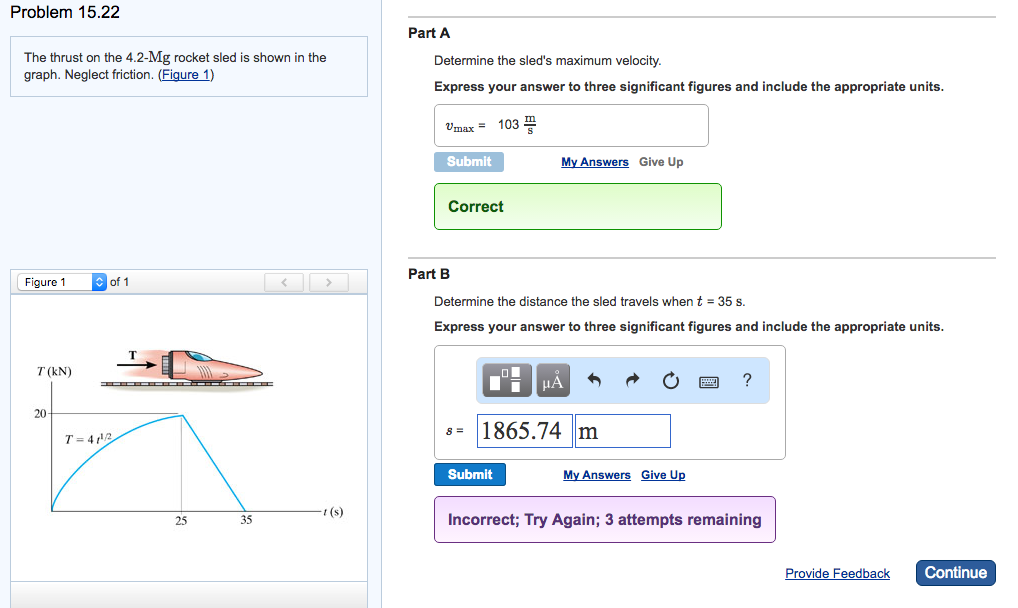Click the grayed Submit button in Part A

(x=468, y=161)
